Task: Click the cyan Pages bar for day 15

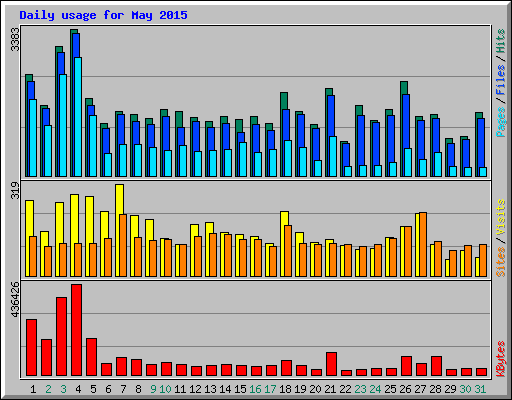Action: 243,159
